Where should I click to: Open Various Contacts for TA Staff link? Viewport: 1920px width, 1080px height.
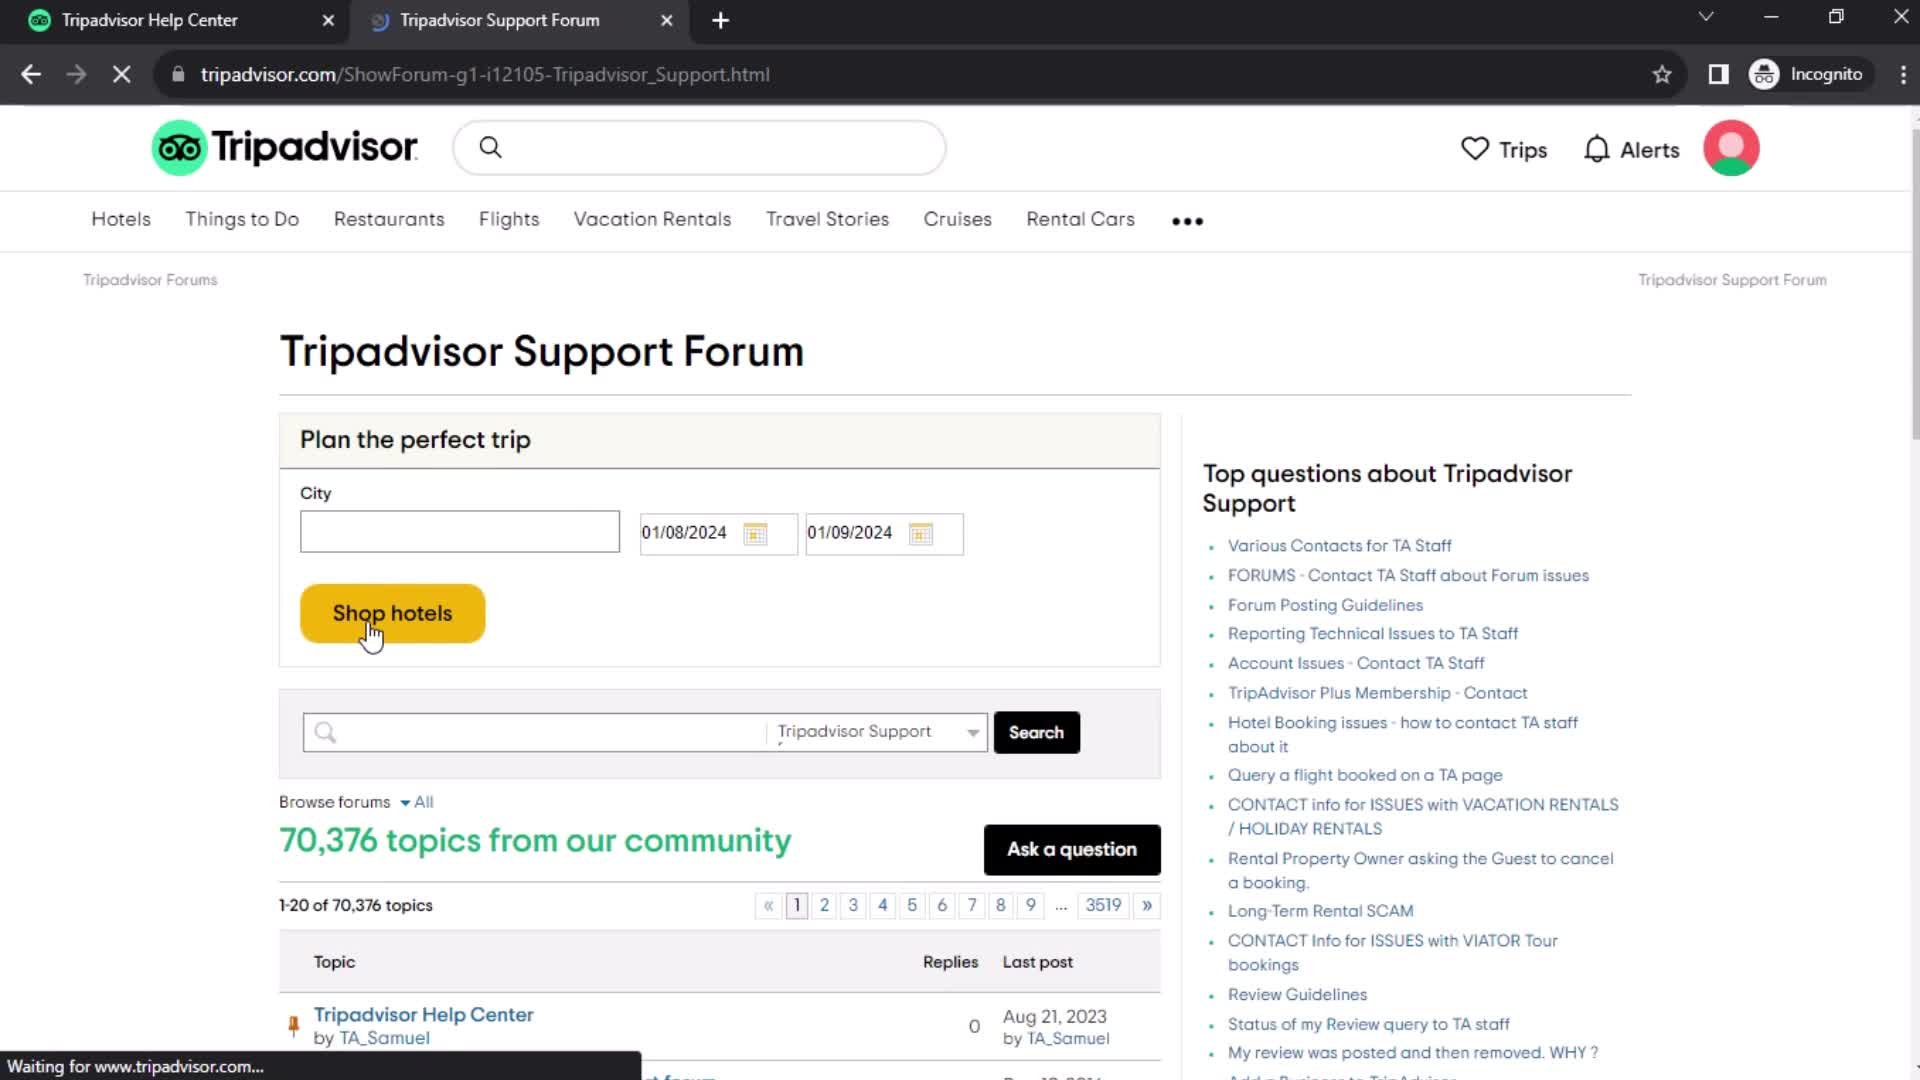[1339, 546]
